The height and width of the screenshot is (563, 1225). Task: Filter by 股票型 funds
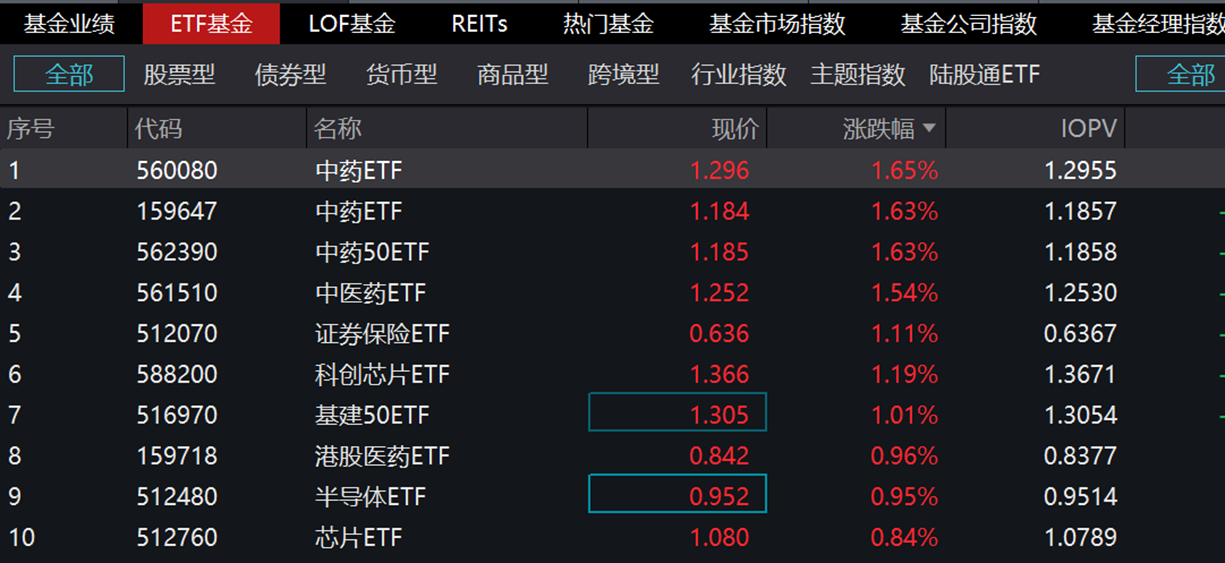(179, 74)
